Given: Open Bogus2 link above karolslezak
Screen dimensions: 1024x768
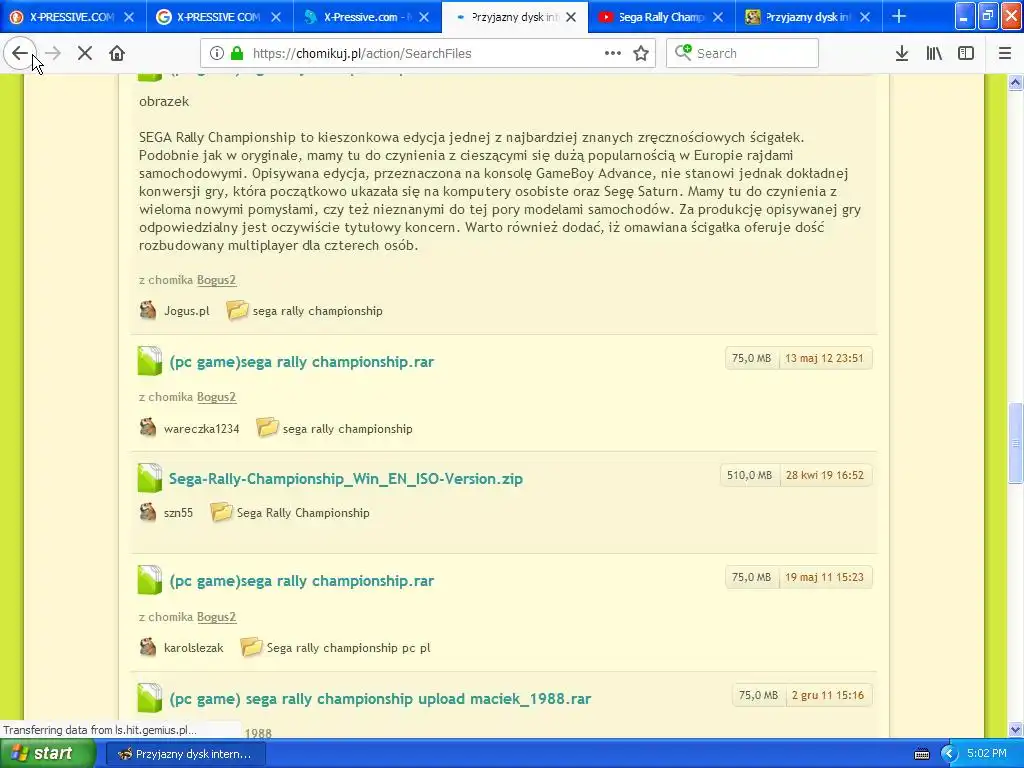Looking at the screenshot, I should (x=216, y=617).
